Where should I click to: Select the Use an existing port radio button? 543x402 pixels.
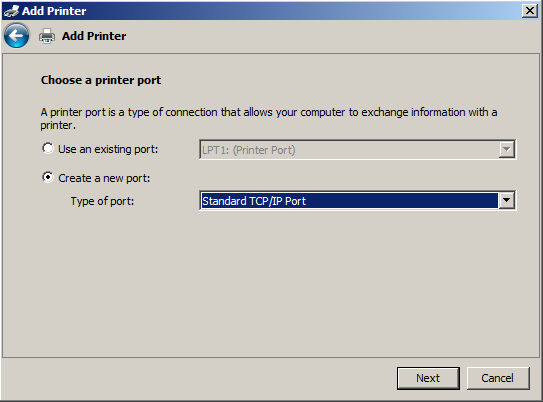click(48, 149)
